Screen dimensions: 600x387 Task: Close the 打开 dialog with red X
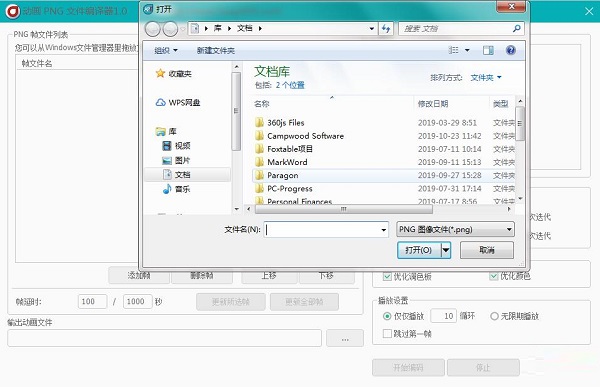pos(512,6)
